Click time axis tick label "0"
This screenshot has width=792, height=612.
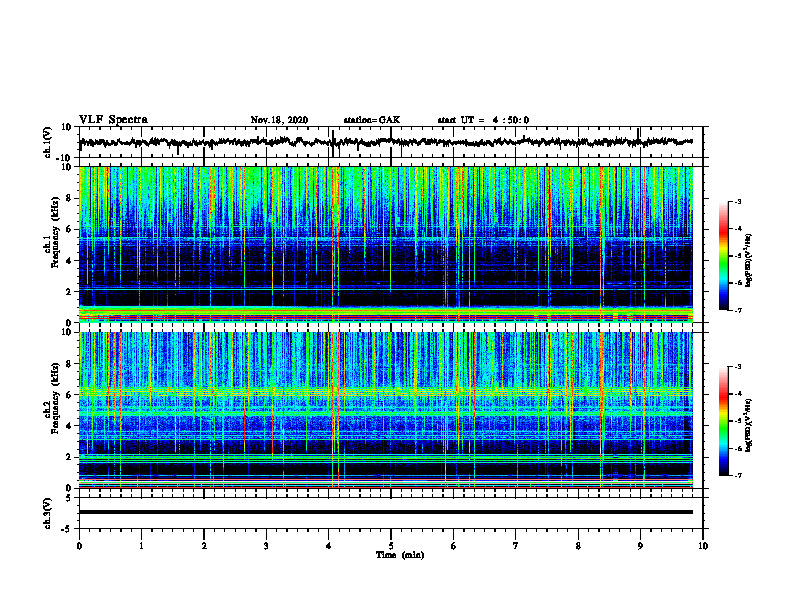tap(79, 546)
